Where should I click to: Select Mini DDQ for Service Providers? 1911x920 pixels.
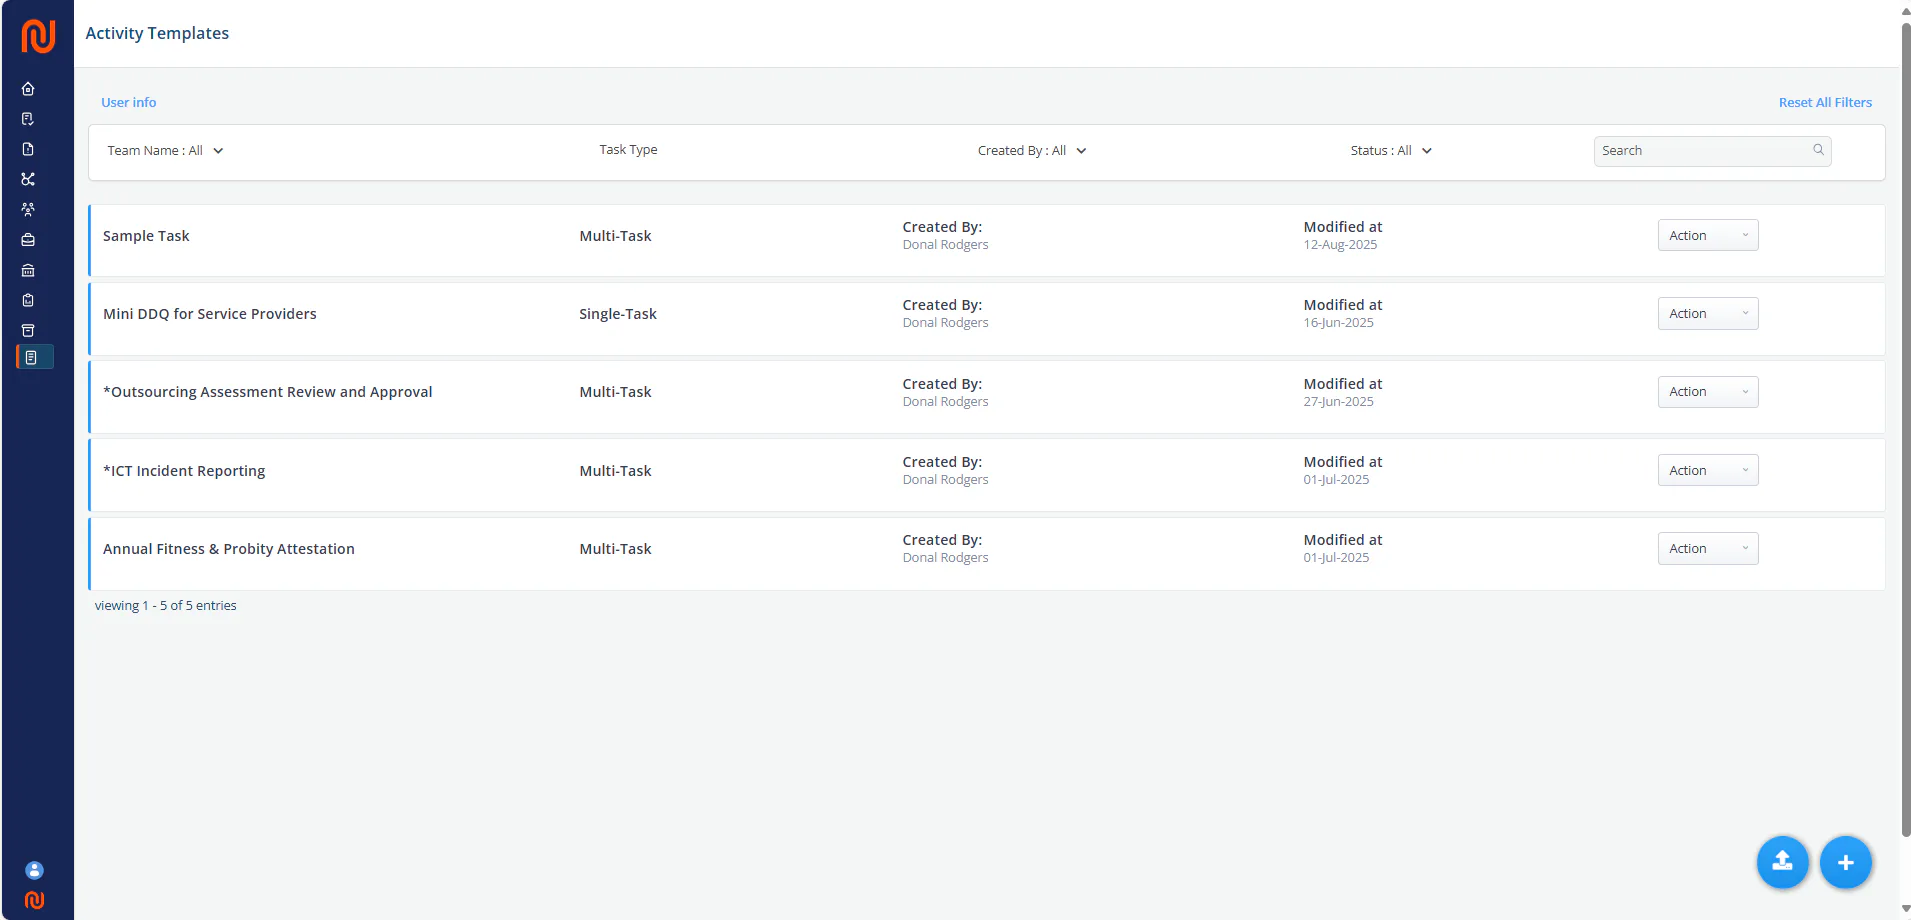tap(209, 314)
